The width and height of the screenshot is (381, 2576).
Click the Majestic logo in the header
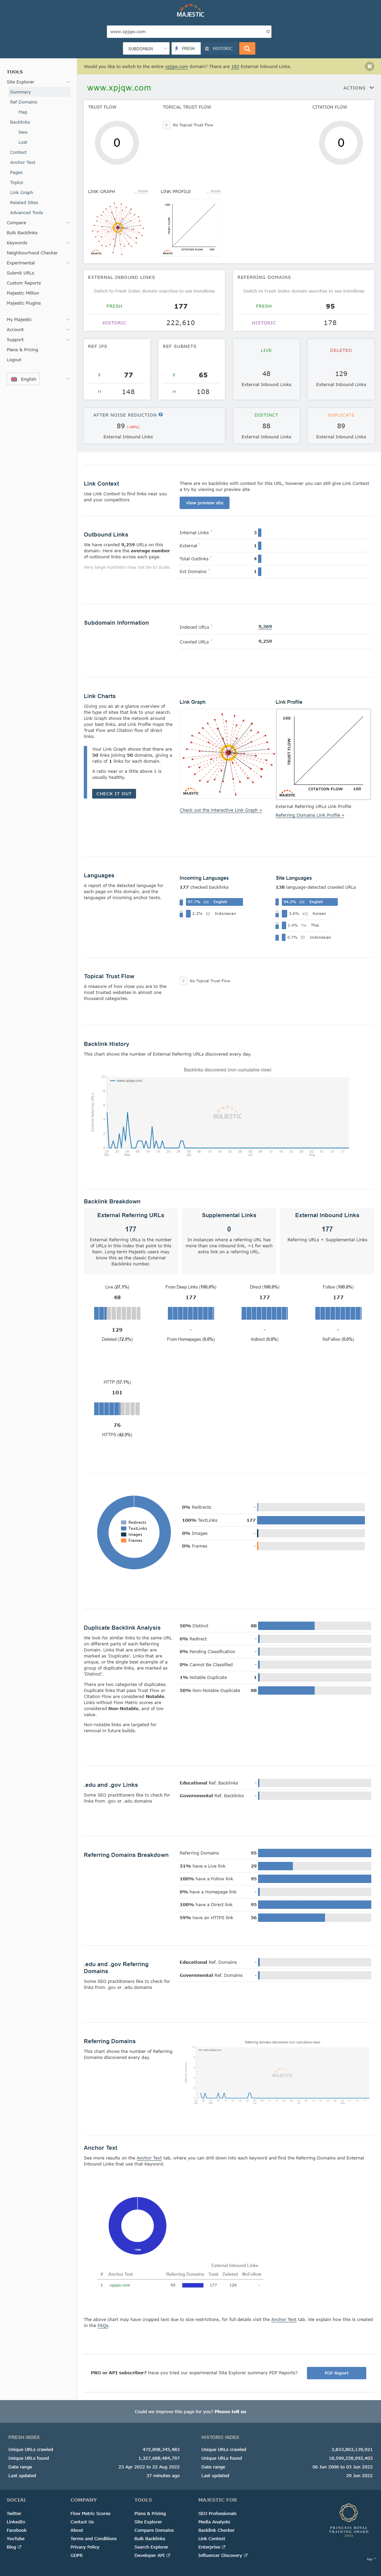click(190, 13)
